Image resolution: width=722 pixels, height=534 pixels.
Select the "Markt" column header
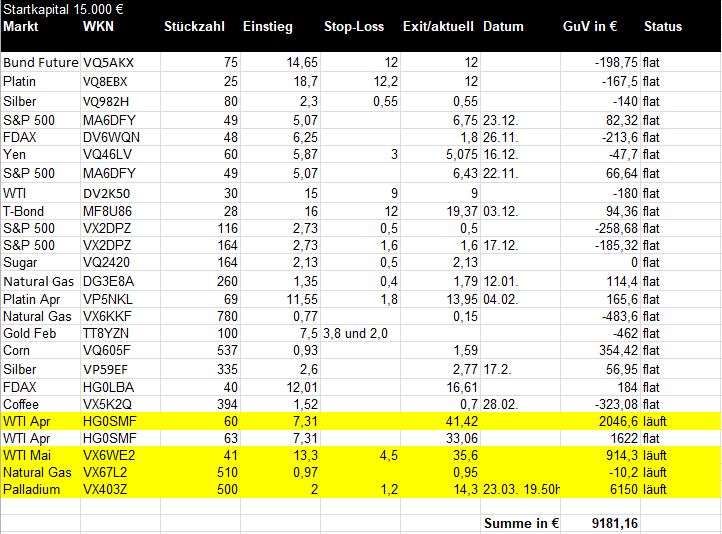(x=20, y=26)
